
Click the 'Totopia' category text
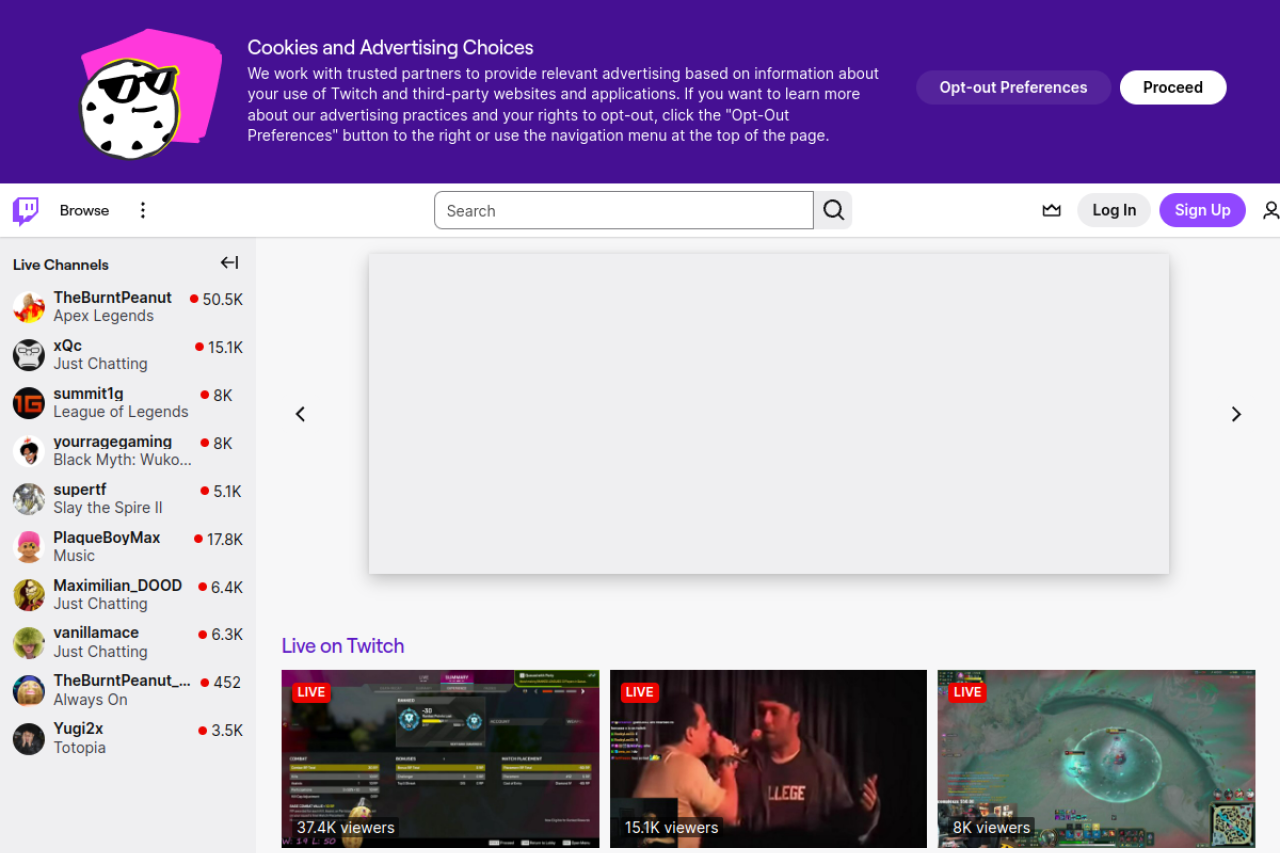point(79,748)
